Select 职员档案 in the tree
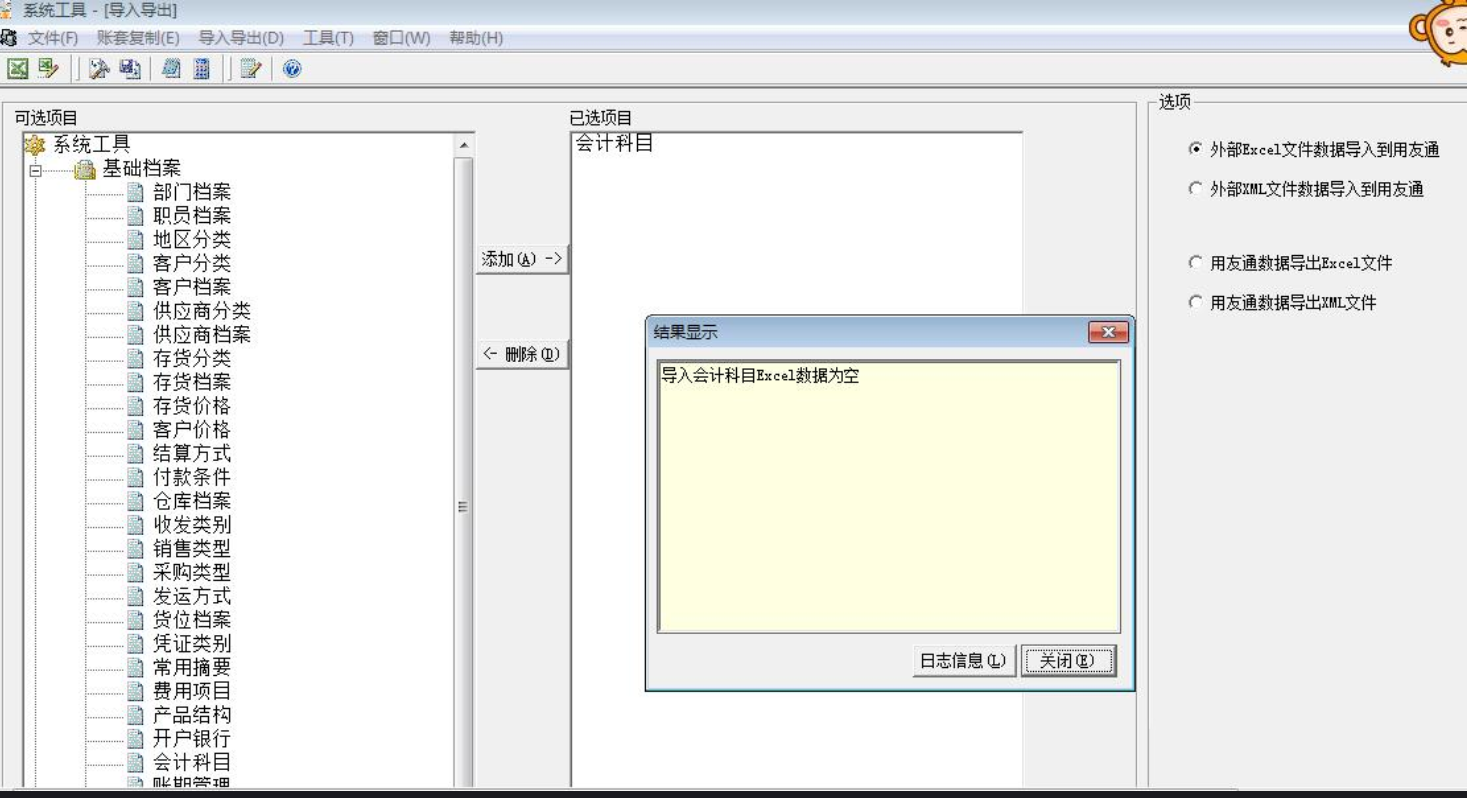Viewport: 1467px width, 798px height. click(x=192, y=216)
